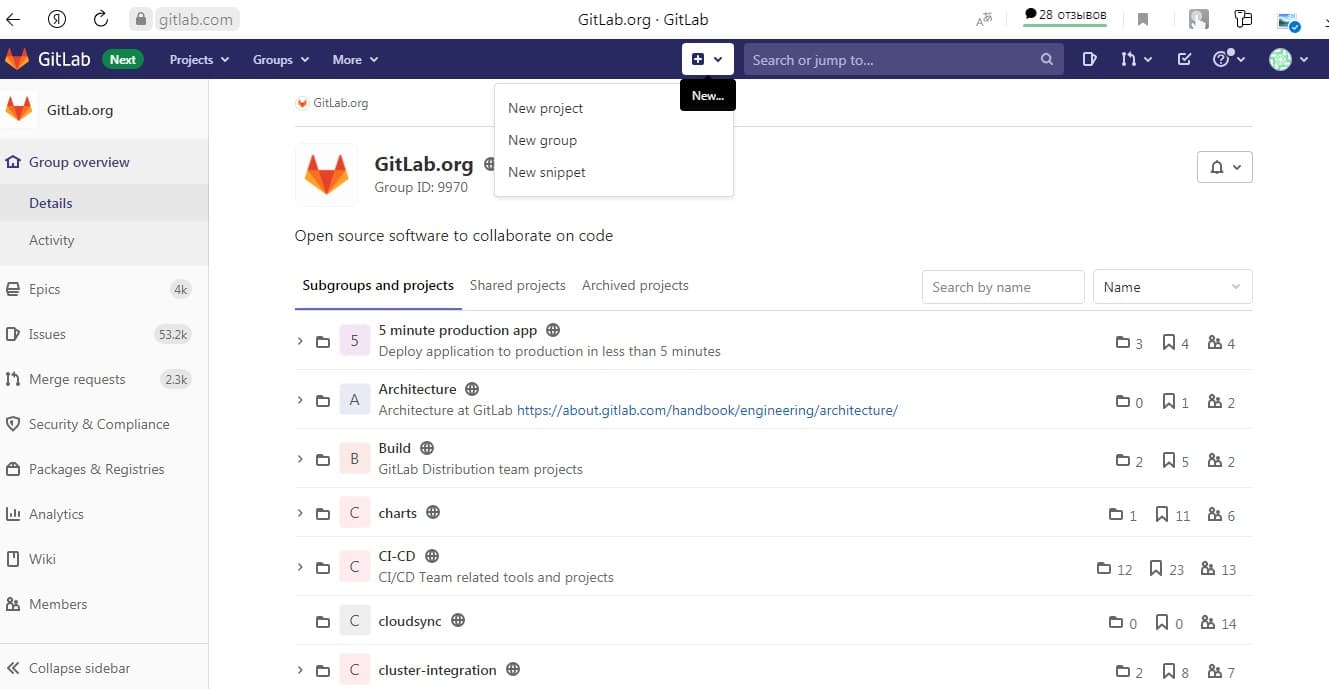Expand the Architecture subgroup
1329x689 pixels.
click(x=300, y=401)
